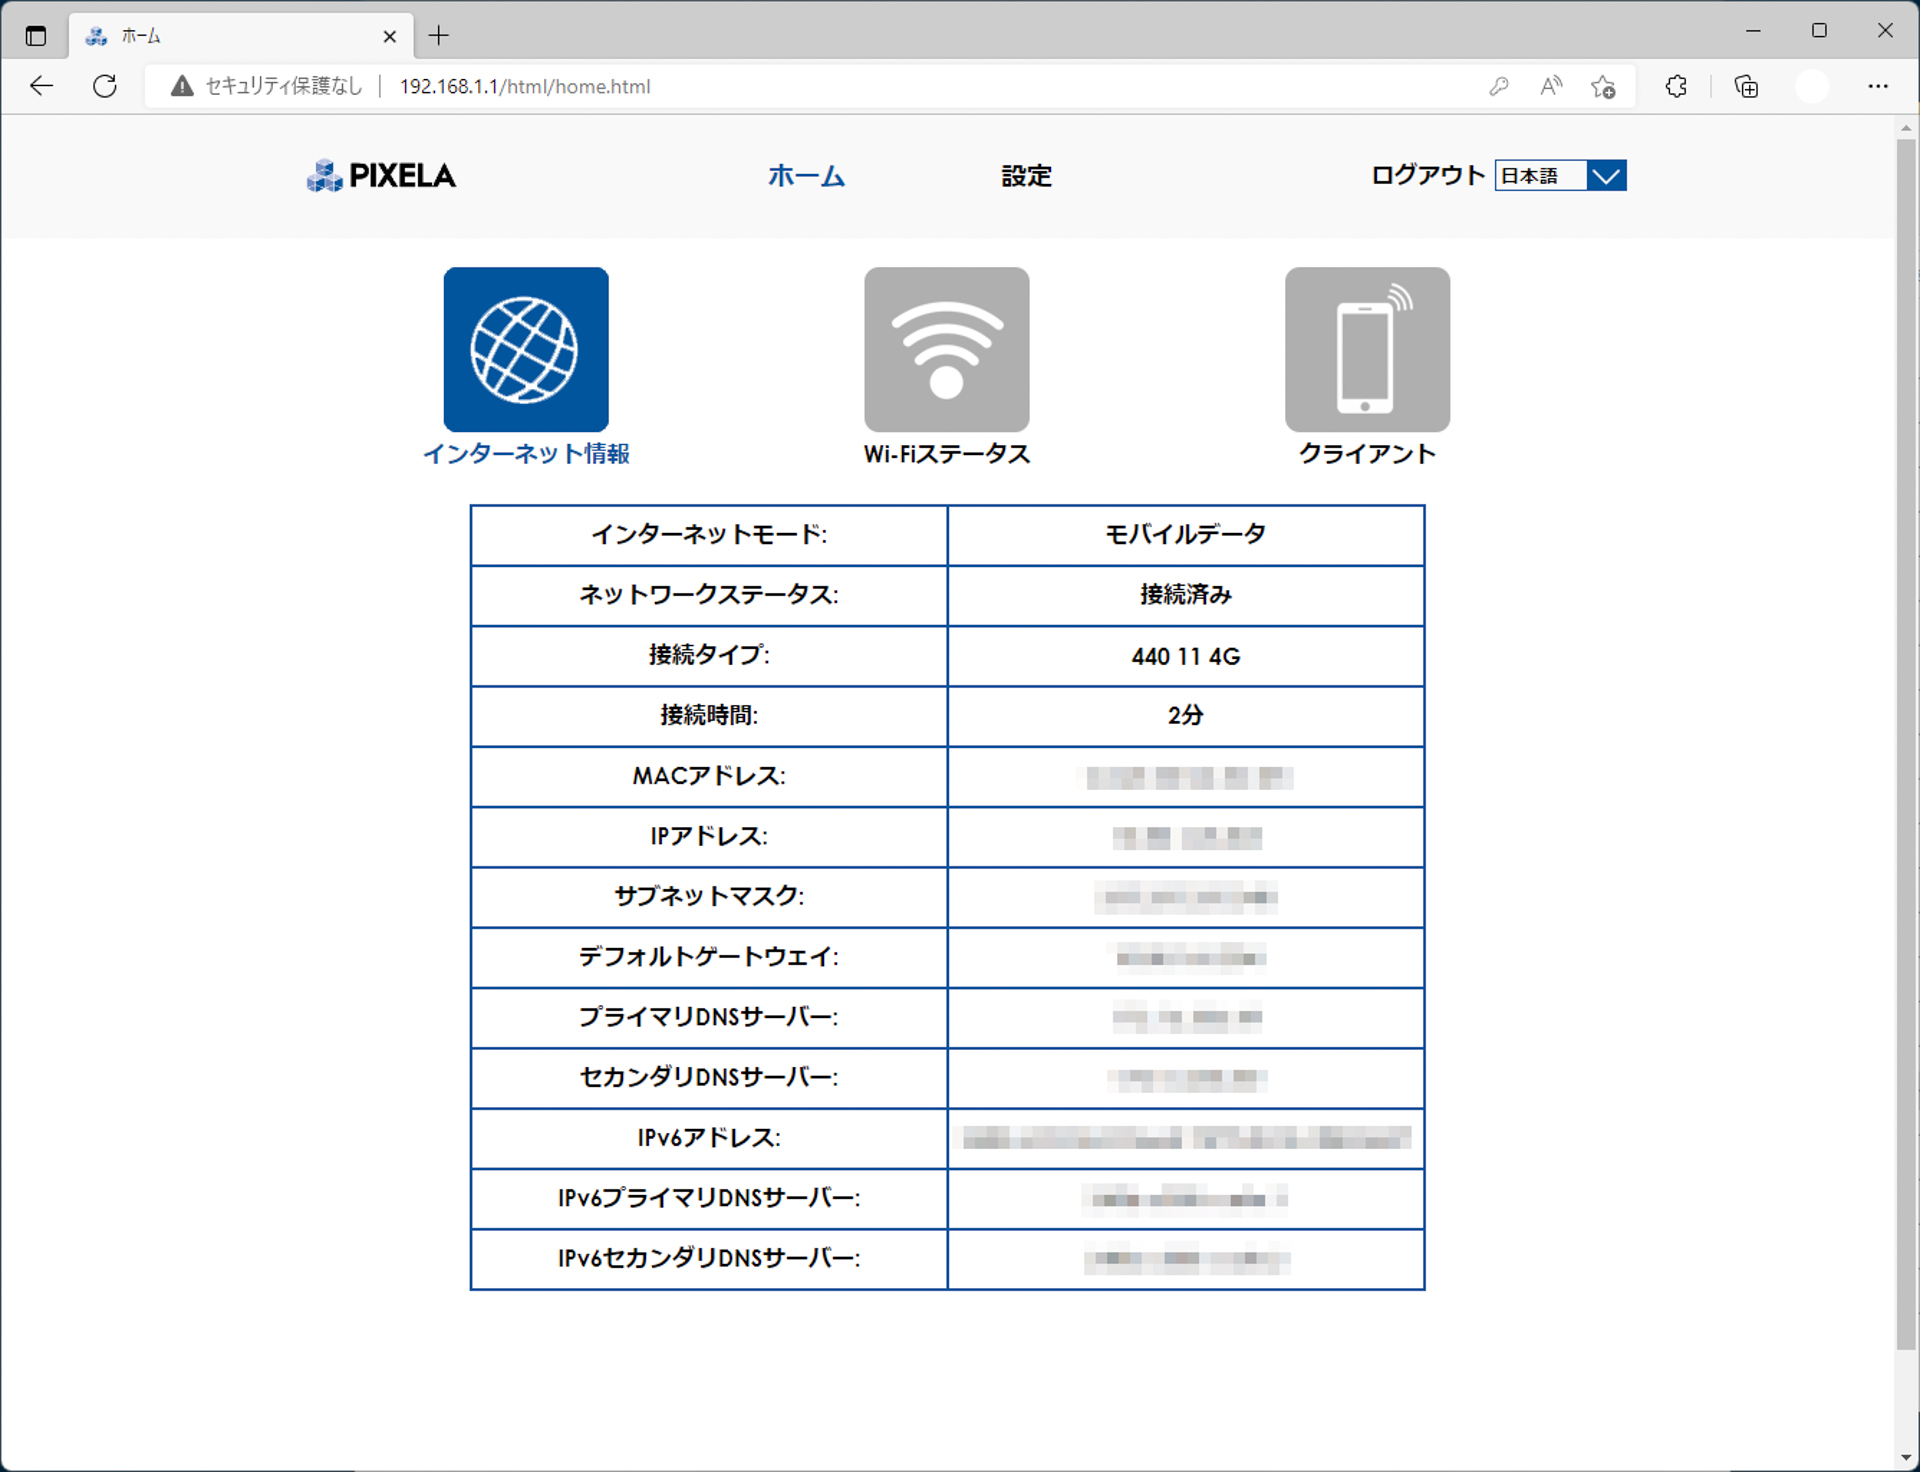Image resolution: width=1920 pixels, height=1472 pixels.
Task: Add page to favorites with the star icon
Action: 1603,86
